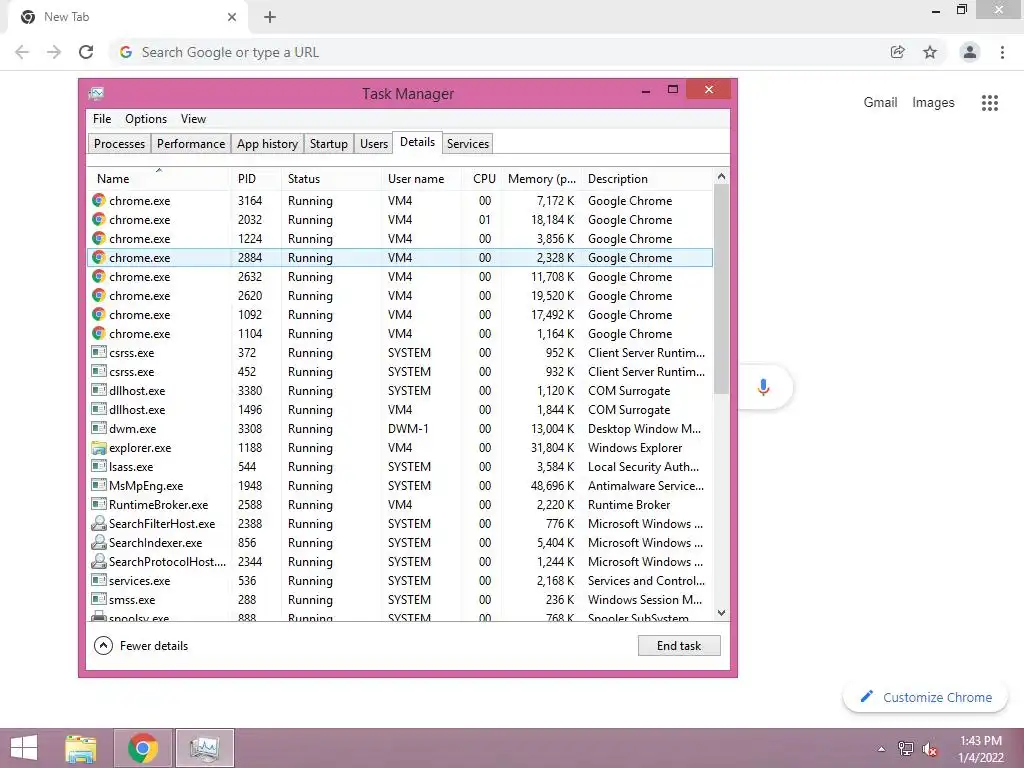This screenshot has width=1024, height=768.
Task: Collapse Task Manager with Fewer details
Action: point(141,646)
